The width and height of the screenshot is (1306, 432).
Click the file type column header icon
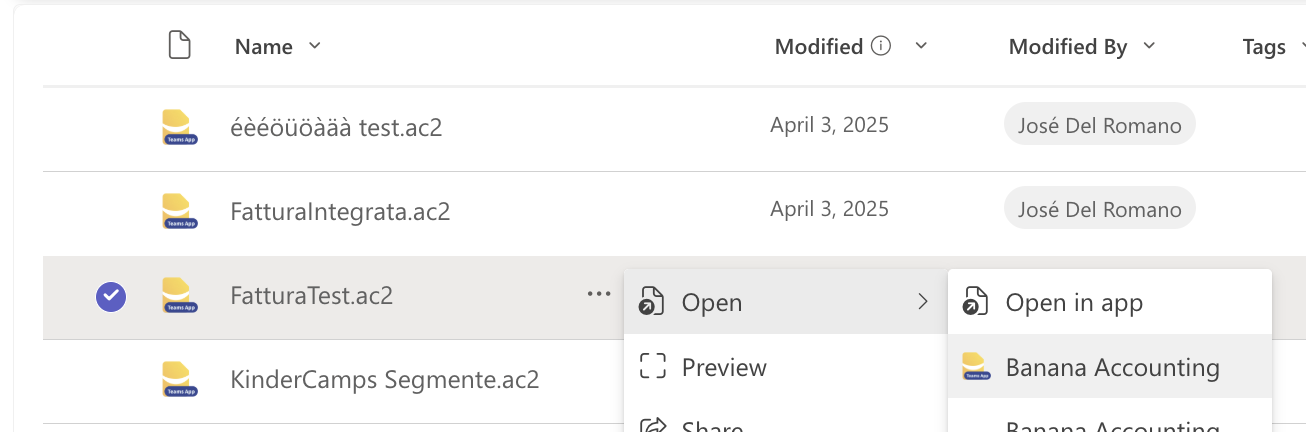(179, 46)
